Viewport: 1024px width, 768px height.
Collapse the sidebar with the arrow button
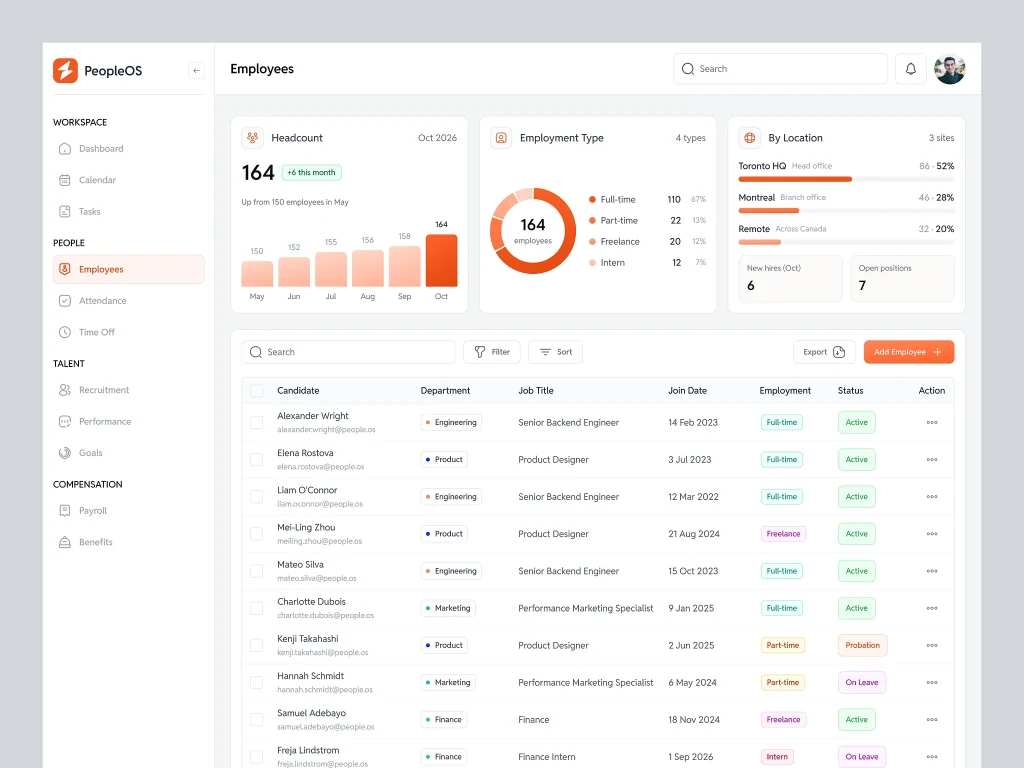(x=196, y=71)
